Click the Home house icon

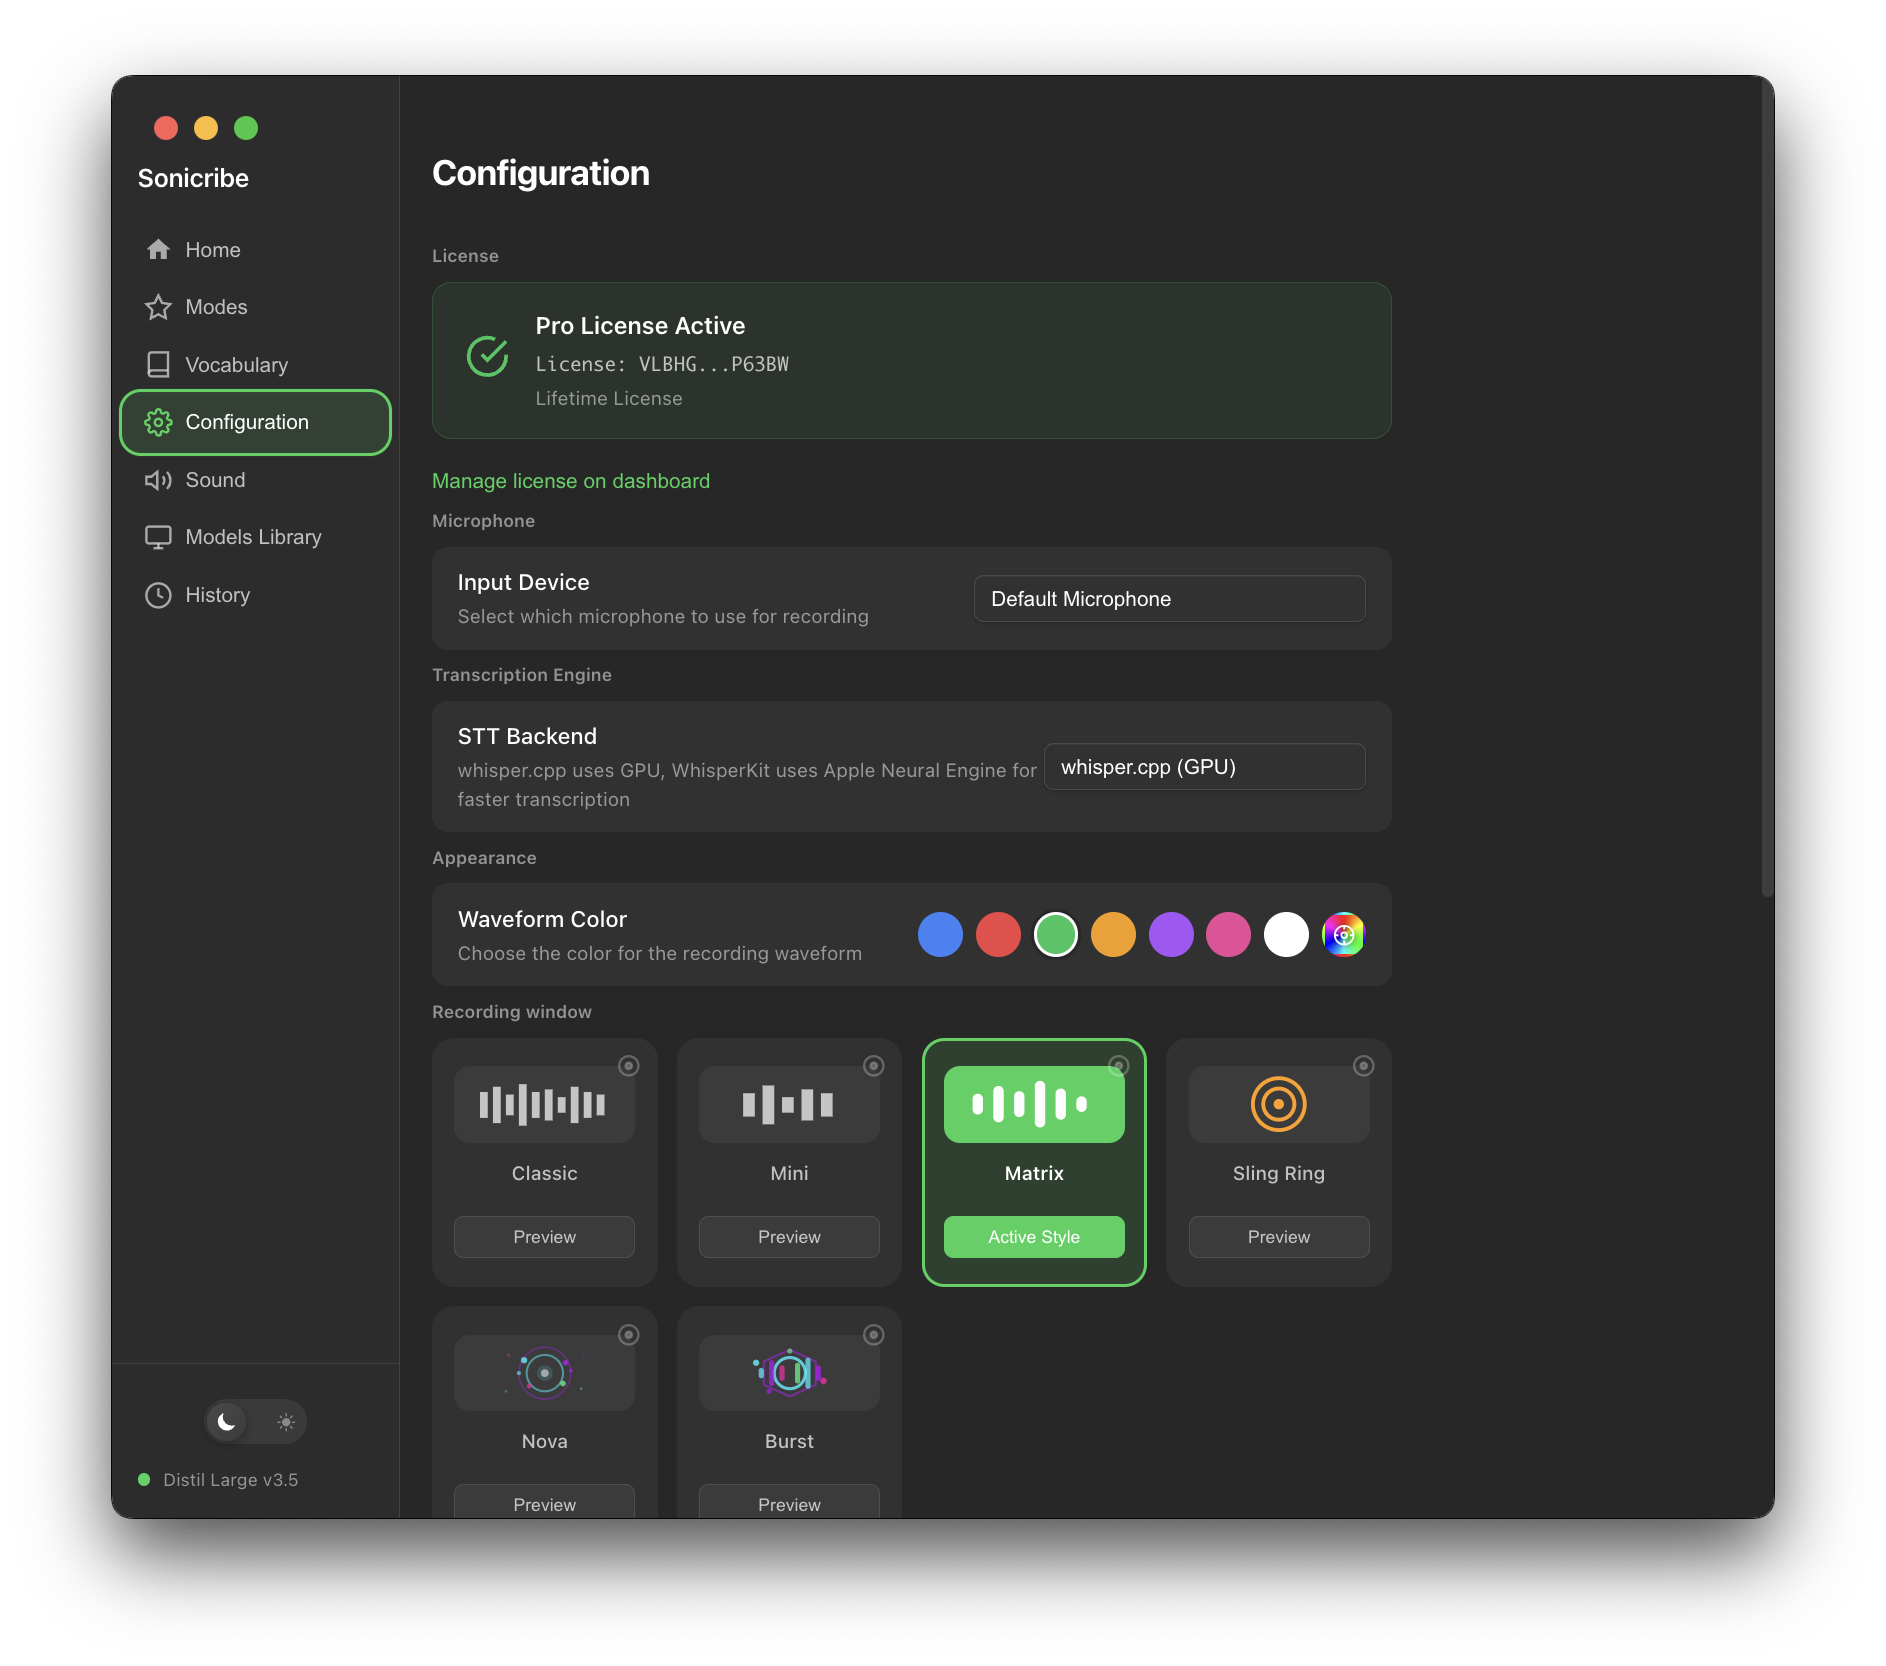pyautogui.click(x=158, y=250)
